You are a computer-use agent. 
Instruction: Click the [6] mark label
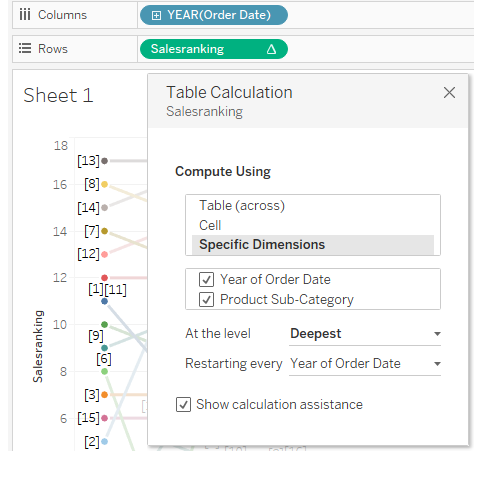pos(104,359)
